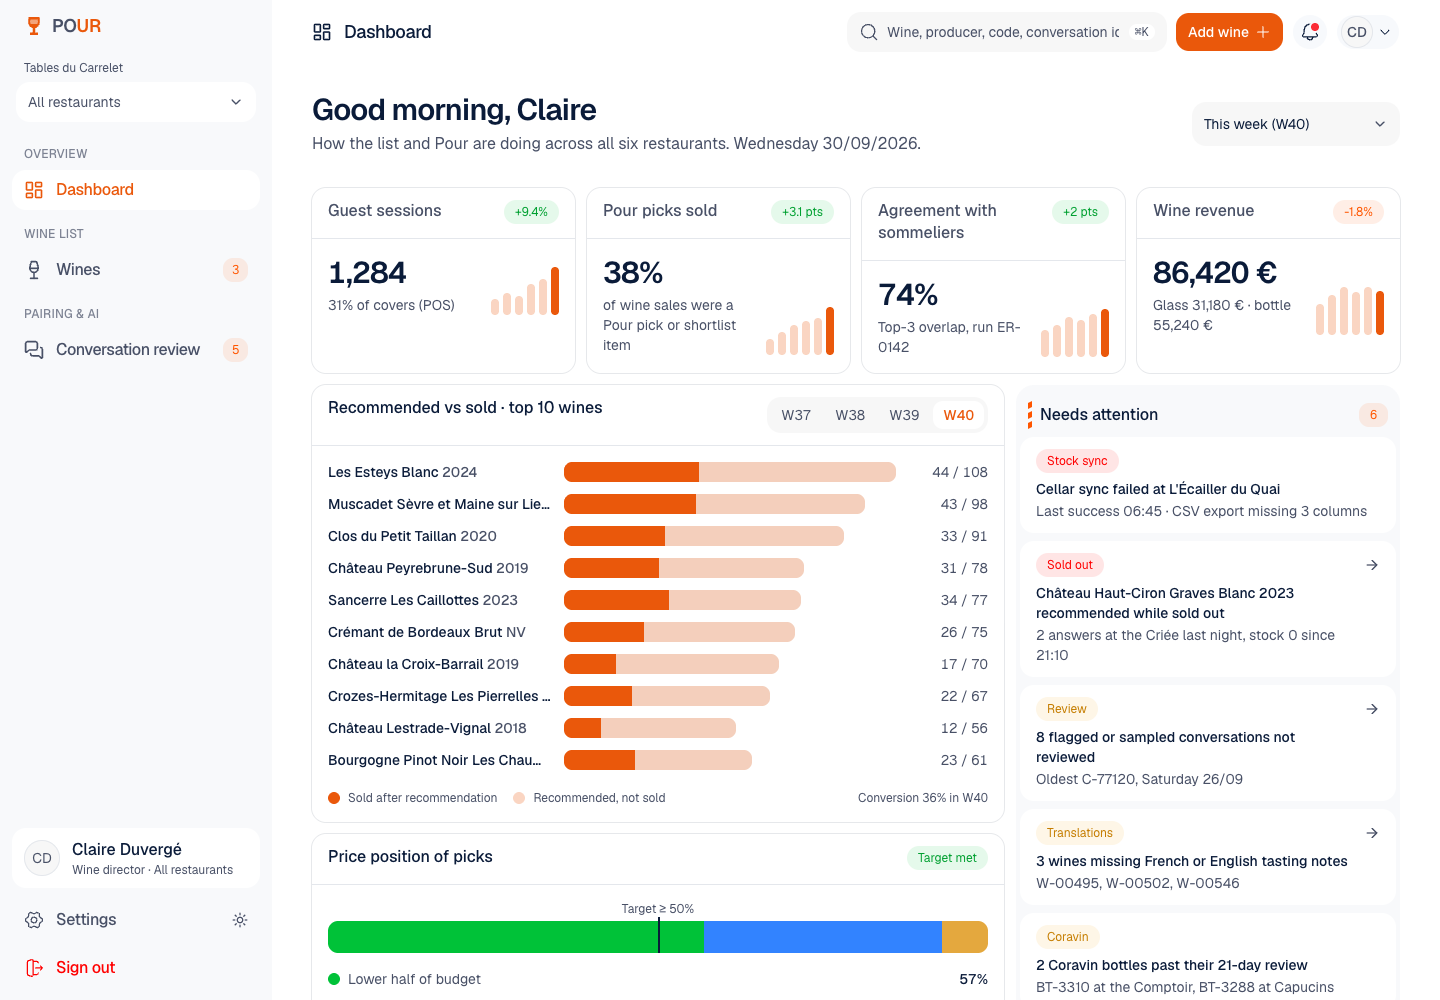Toggle theme with sun icon near Settings
This screenshot has height=1000, width=1440.
coord(240,920)
